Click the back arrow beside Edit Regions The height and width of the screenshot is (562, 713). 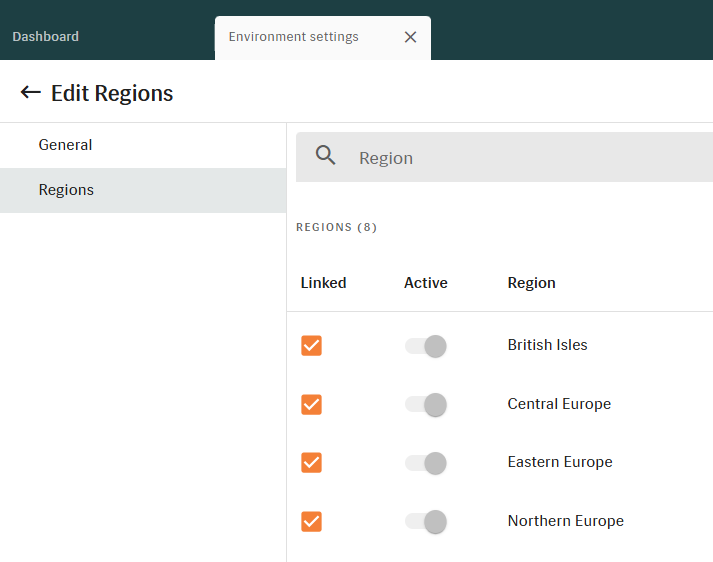[30, 92]
